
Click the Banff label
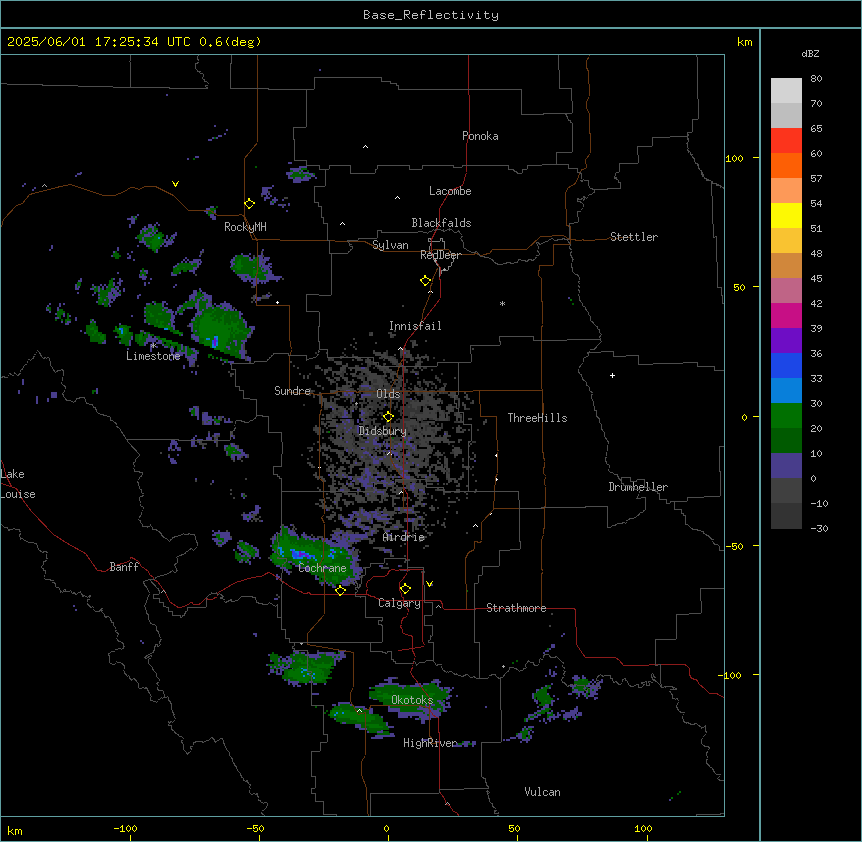click(x=124, y=567)
